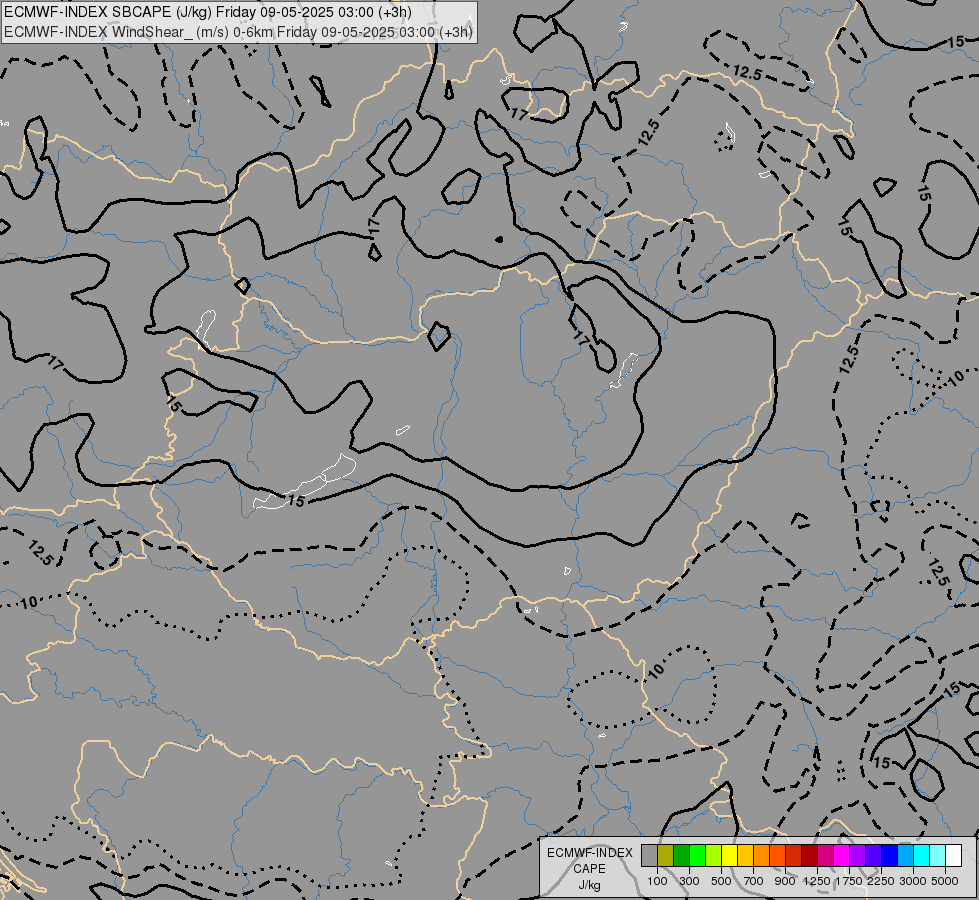Click the 100 tick label on the scale
The height and width of the screenshot is (900, 979).
pyautogui.click(x=657, y=881)
